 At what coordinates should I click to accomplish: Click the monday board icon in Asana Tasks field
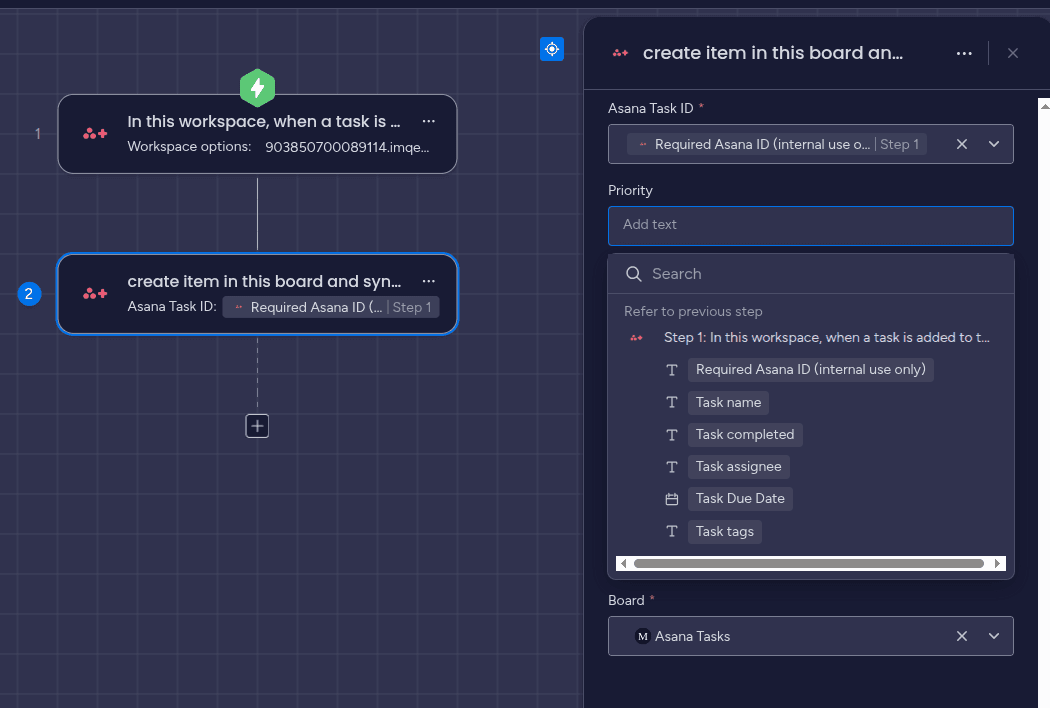(641, 636)
